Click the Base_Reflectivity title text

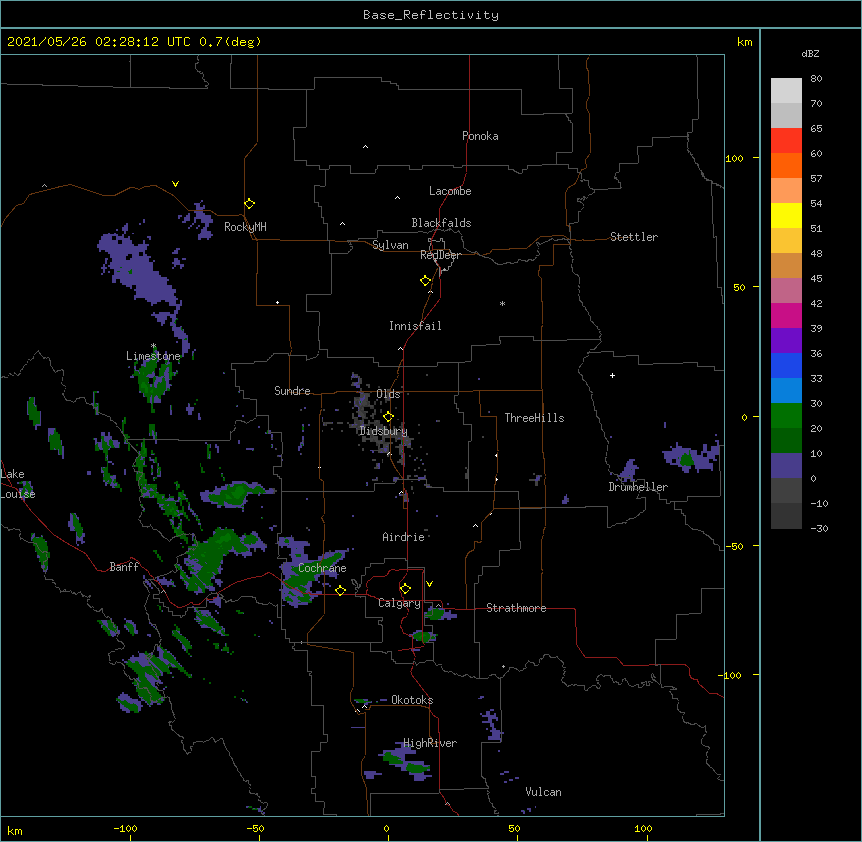(431, 15)
